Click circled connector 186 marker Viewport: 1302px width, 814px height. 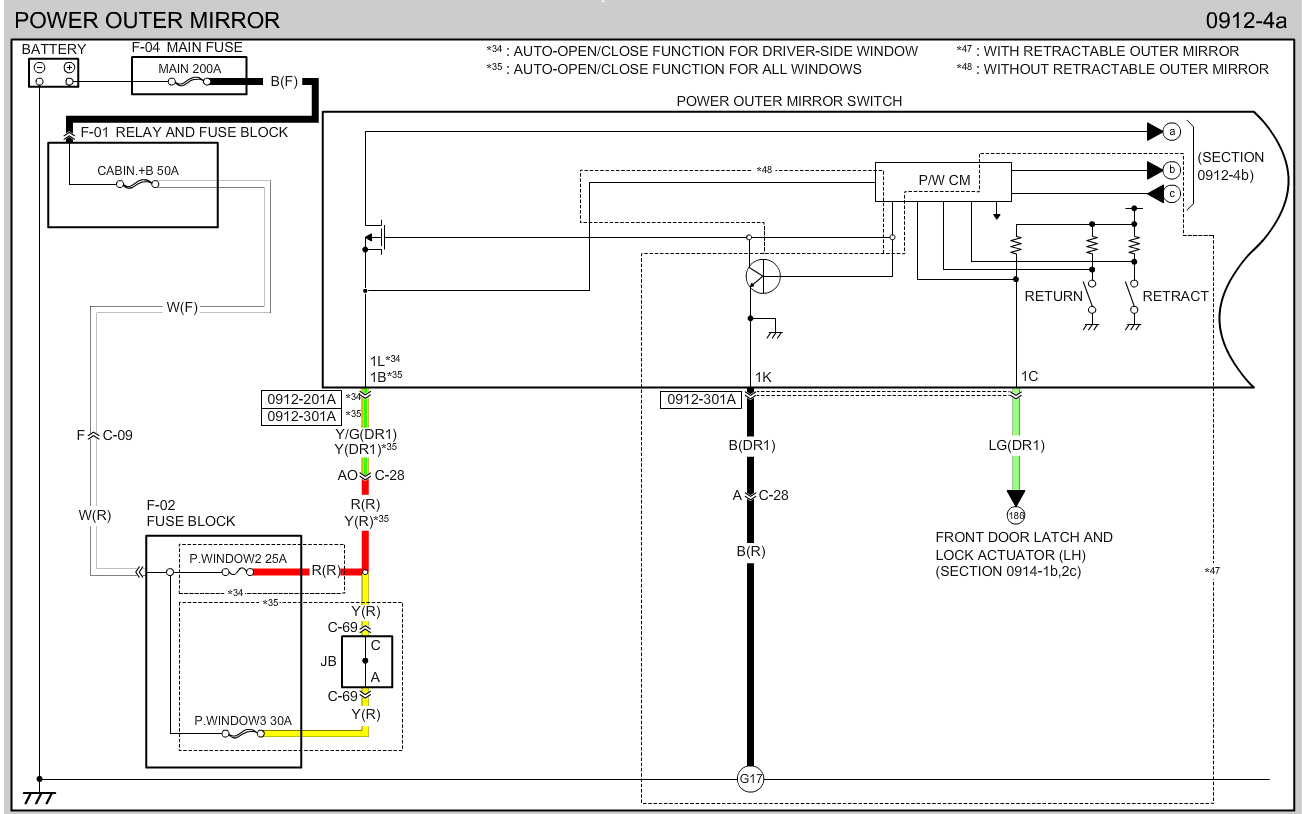[x=1016, y=516]
